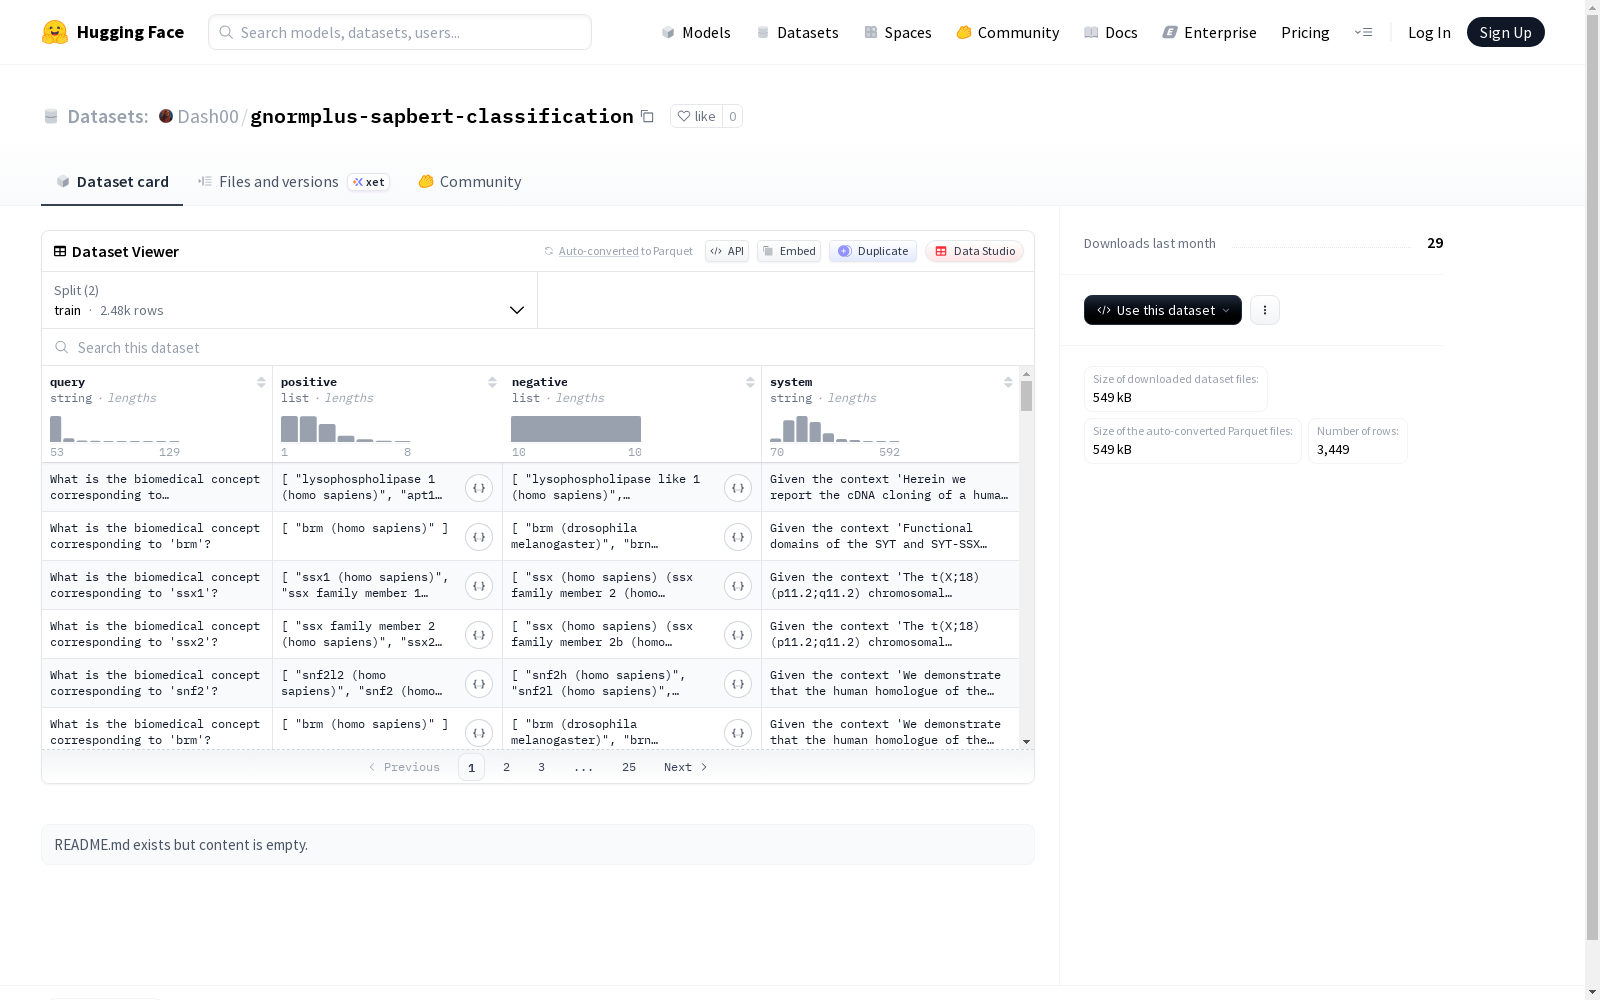Expand the Use this dataset dropdown
The height and width of the screenshot is (1000, 1600).
coord(1163,310)
